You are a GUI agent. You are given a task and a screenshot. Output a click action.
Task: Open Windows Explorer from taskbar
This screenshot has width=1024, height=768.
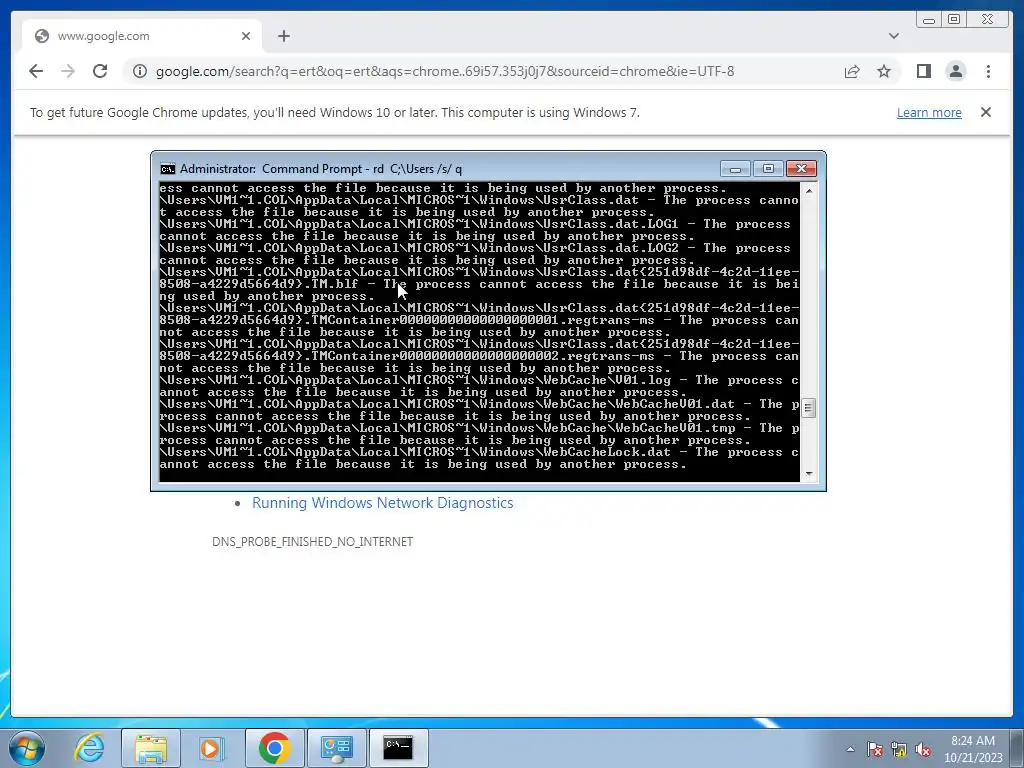pos(151,748)
